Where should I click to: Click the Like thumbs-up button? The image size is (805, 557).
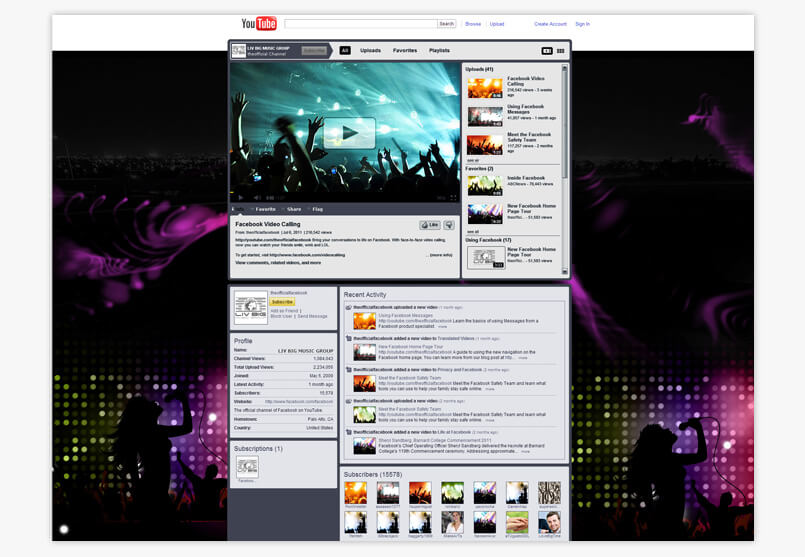(430, 225)
